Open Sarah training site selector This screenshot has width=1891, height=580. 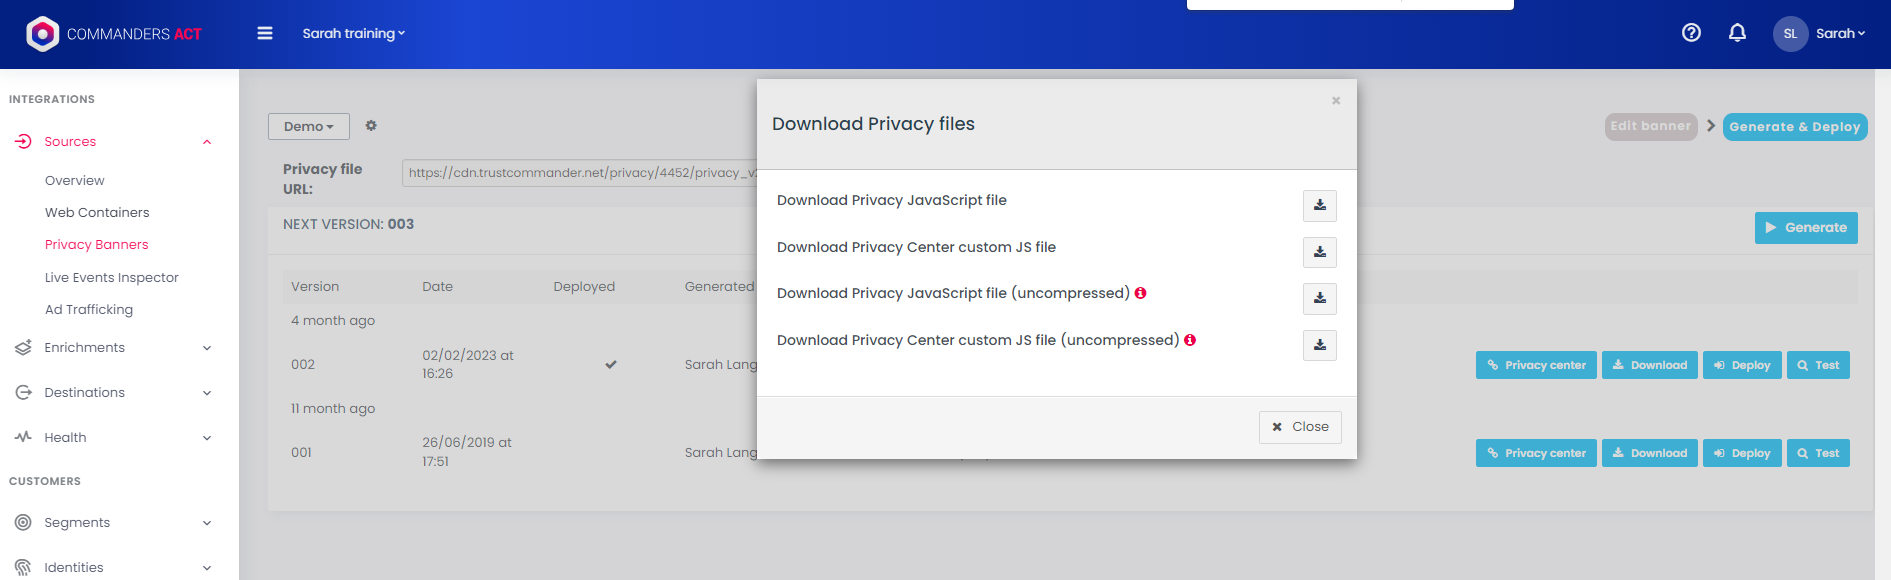(354, 33)
